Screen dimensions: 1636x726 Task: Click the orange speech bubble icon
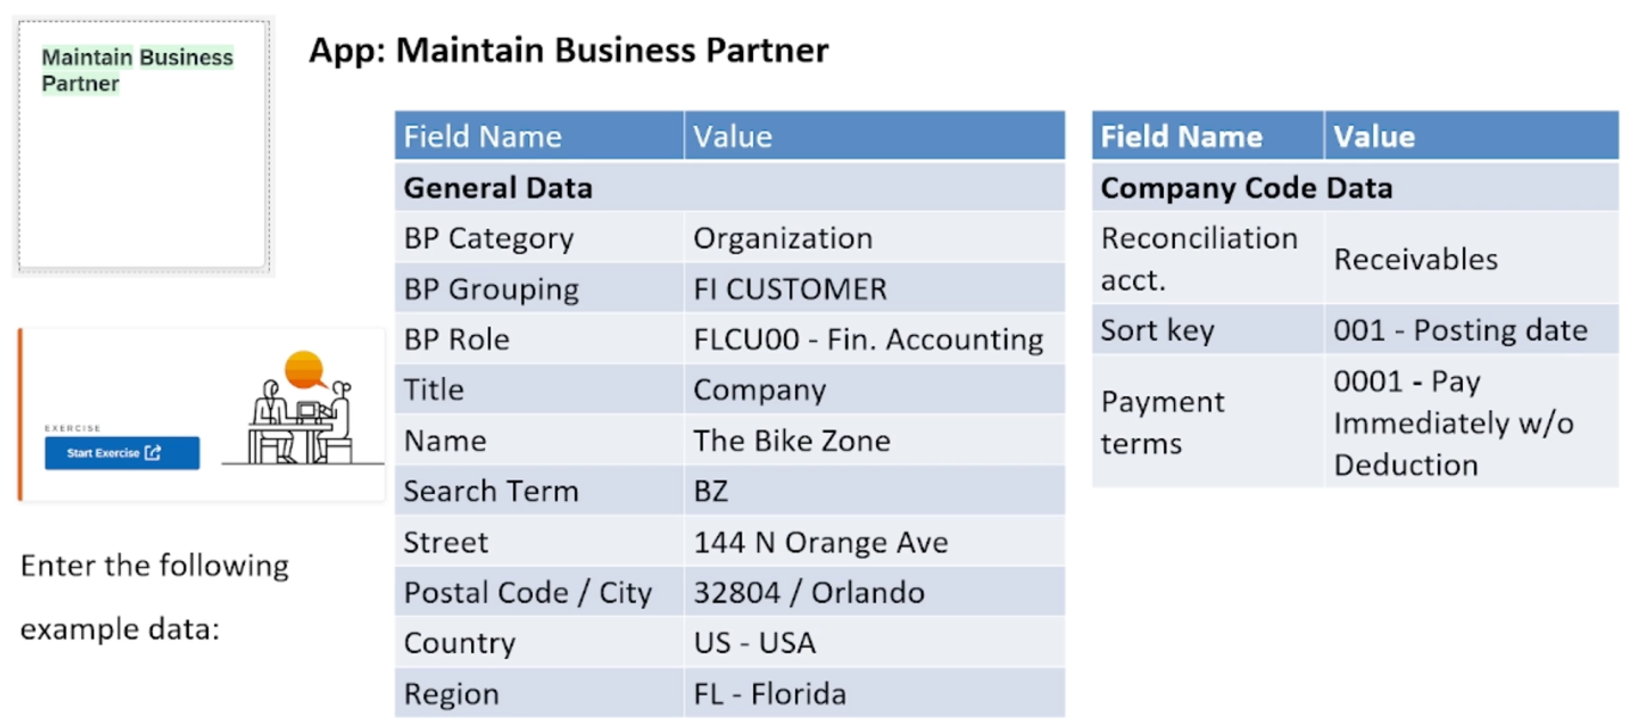[x=305, y=371]
